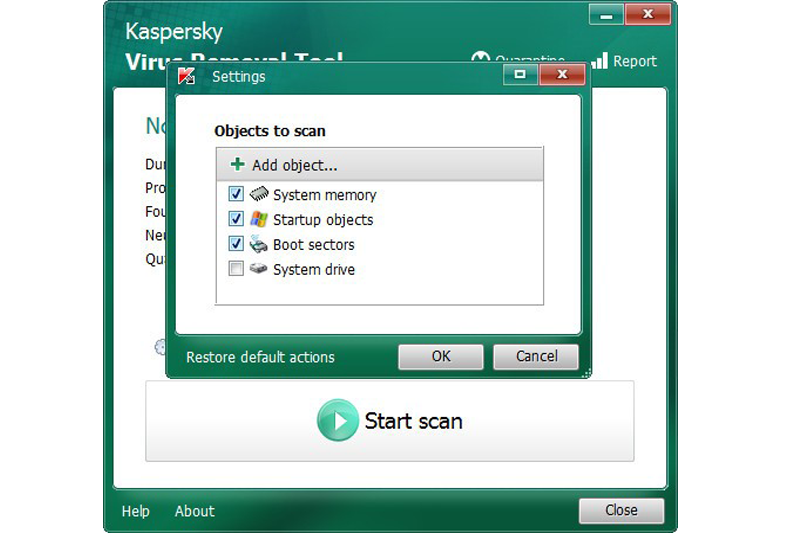Click the System memory chip icon
Image resolution: width=800 pixels, height=533 pixels.
pos(259,194)
